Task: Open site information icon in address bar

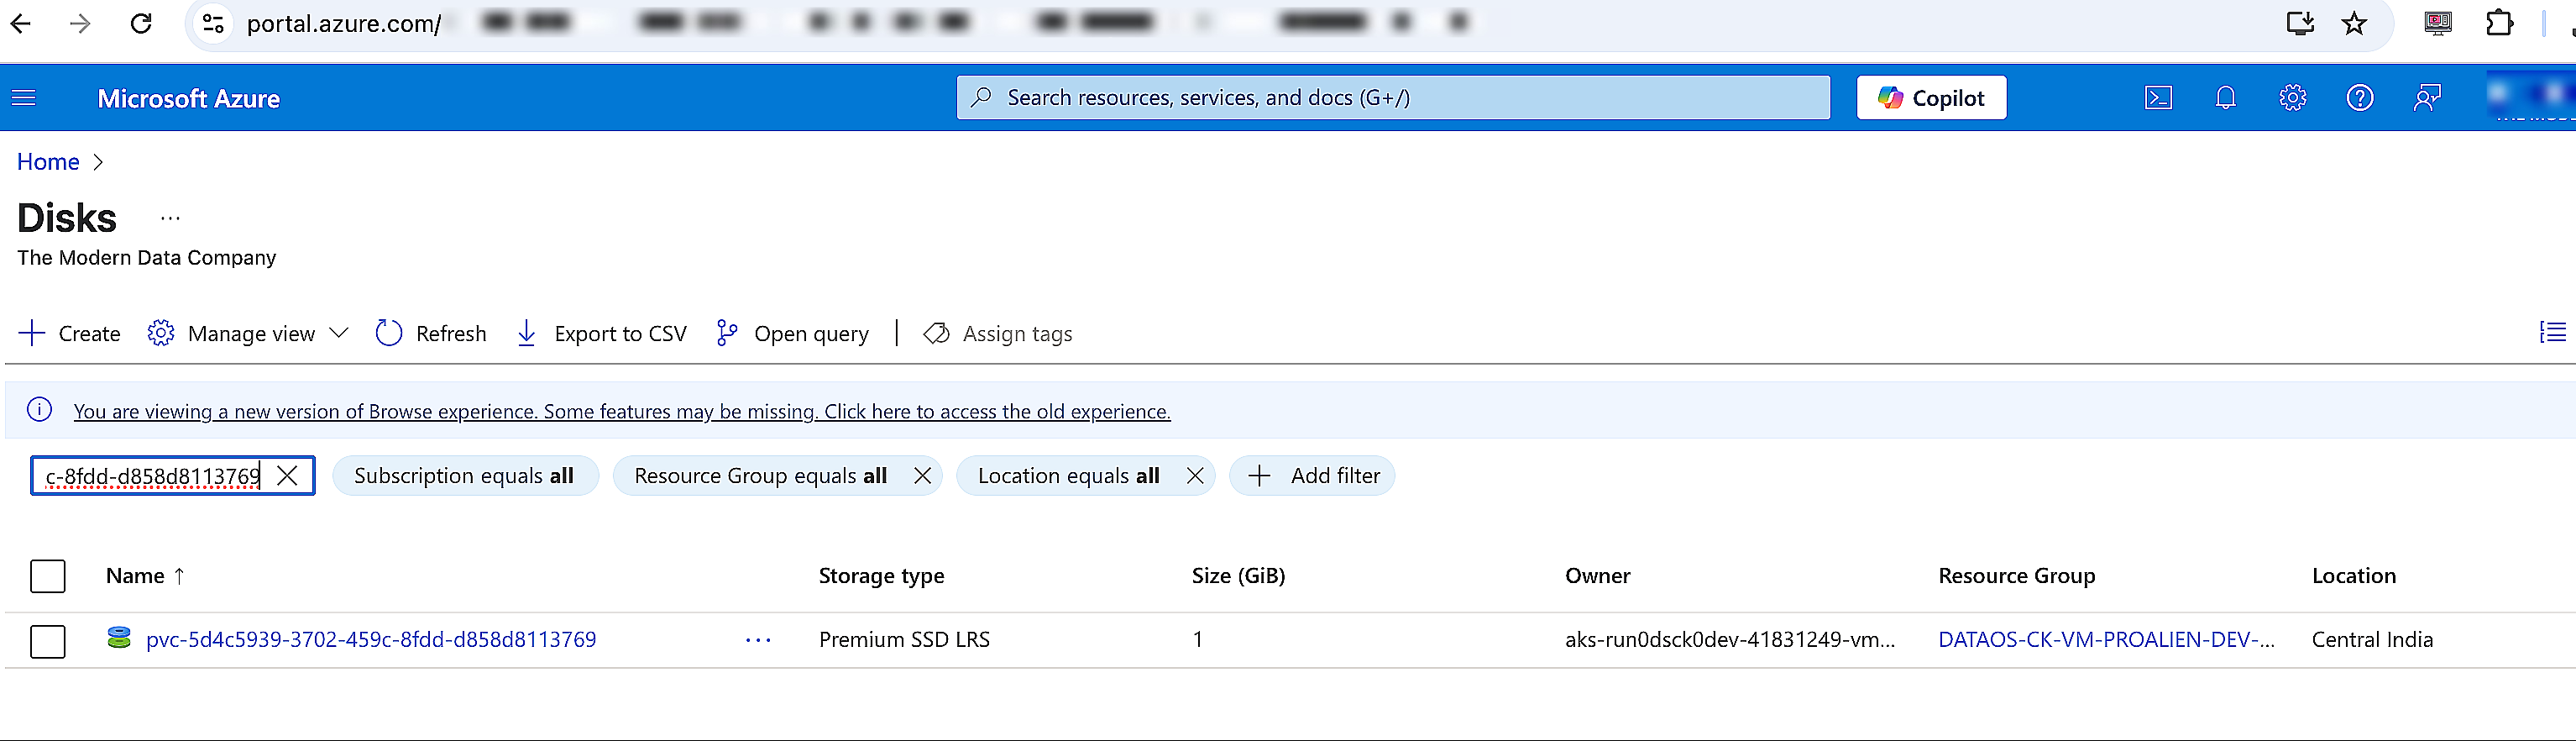Action: click(213, 23)
